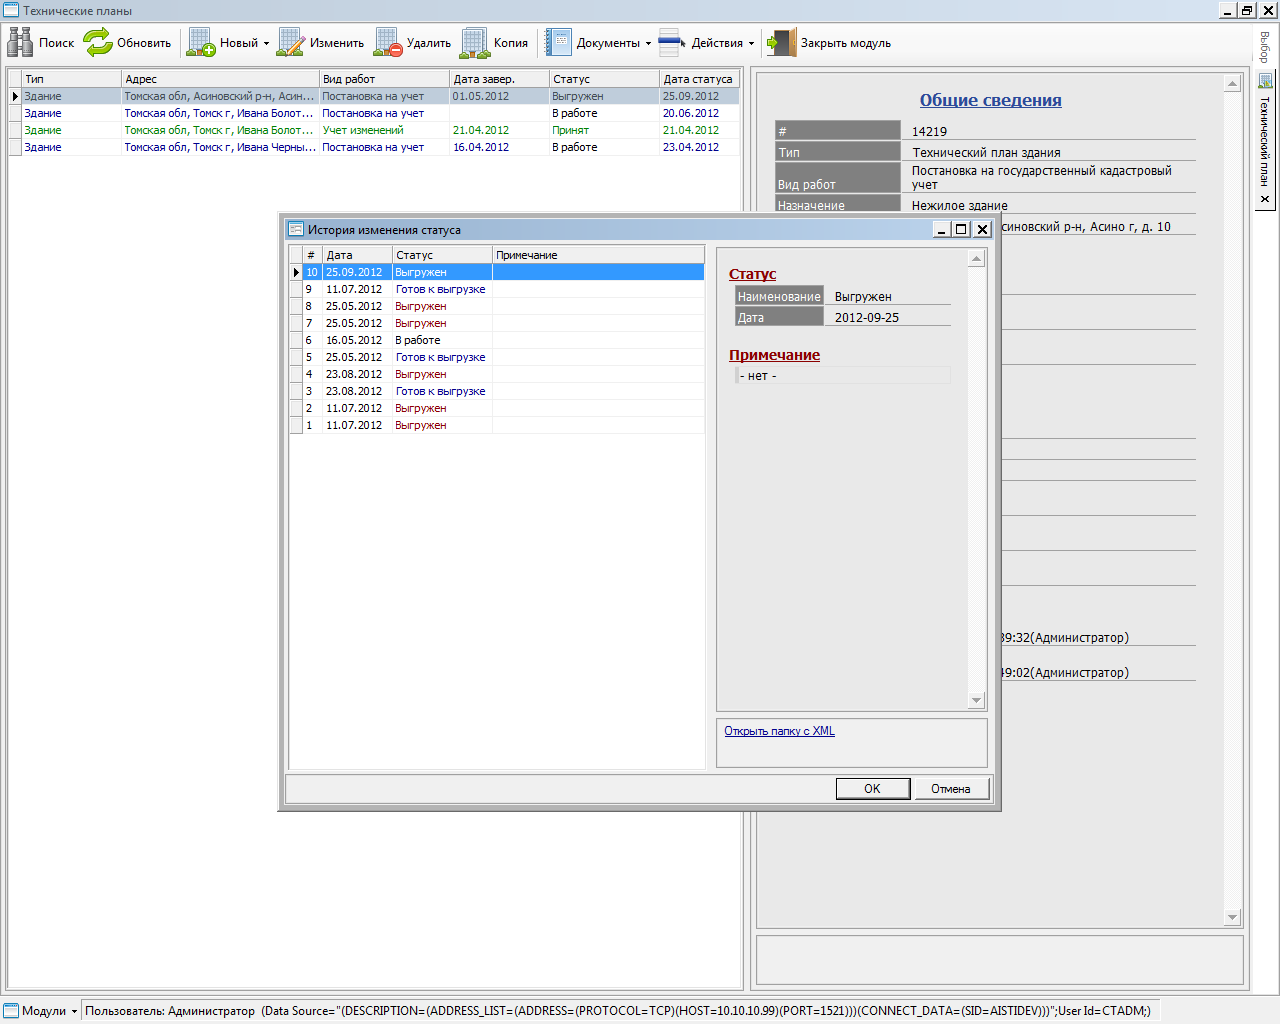1280x1024 pixels.
Task: Open the 'Открыть папку с XML' link
Action: click(779, 731)
